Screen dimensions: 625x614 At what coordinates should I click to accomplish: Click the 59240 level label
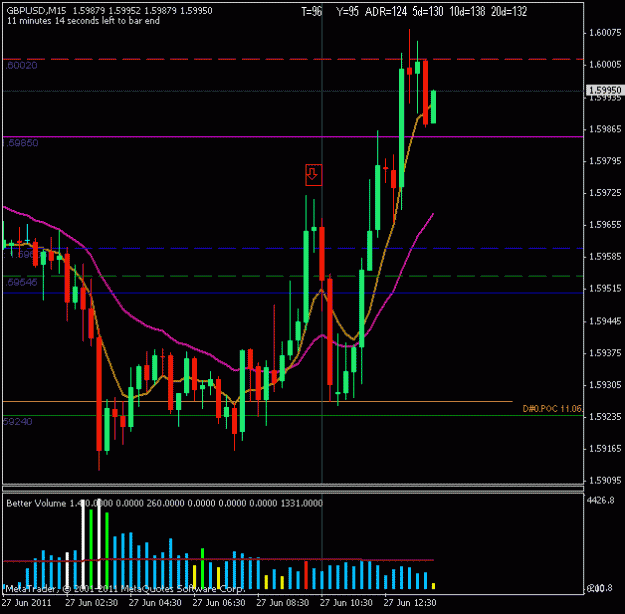(x=18, y=421)
